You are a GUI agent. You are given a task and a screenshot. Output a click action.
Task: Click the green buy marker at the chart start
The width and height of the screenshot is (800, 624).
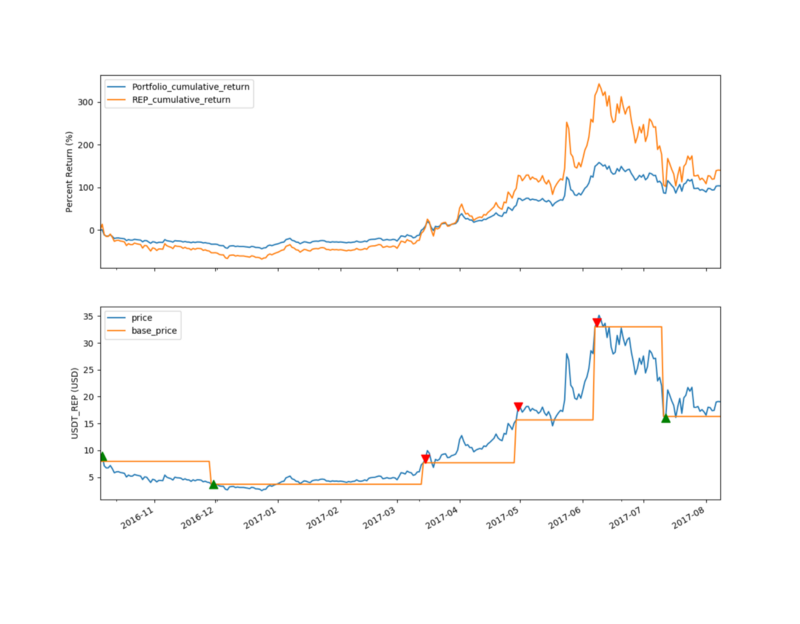pyautogui.click(x=102, y=456)
